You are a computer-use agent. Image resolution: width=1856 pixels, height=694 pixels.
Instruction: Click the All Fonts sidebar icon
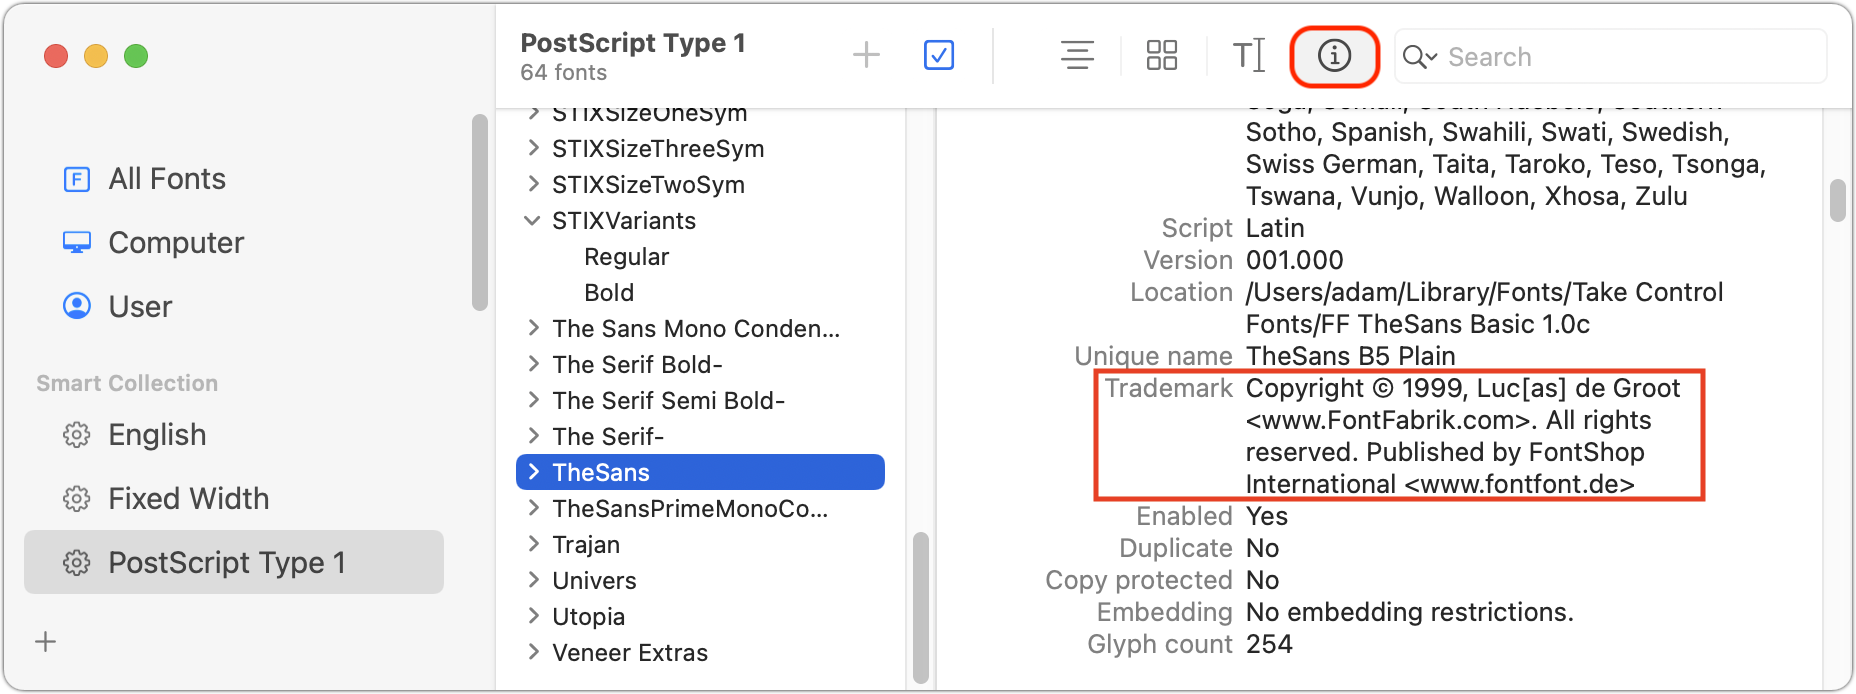[77, 179]
